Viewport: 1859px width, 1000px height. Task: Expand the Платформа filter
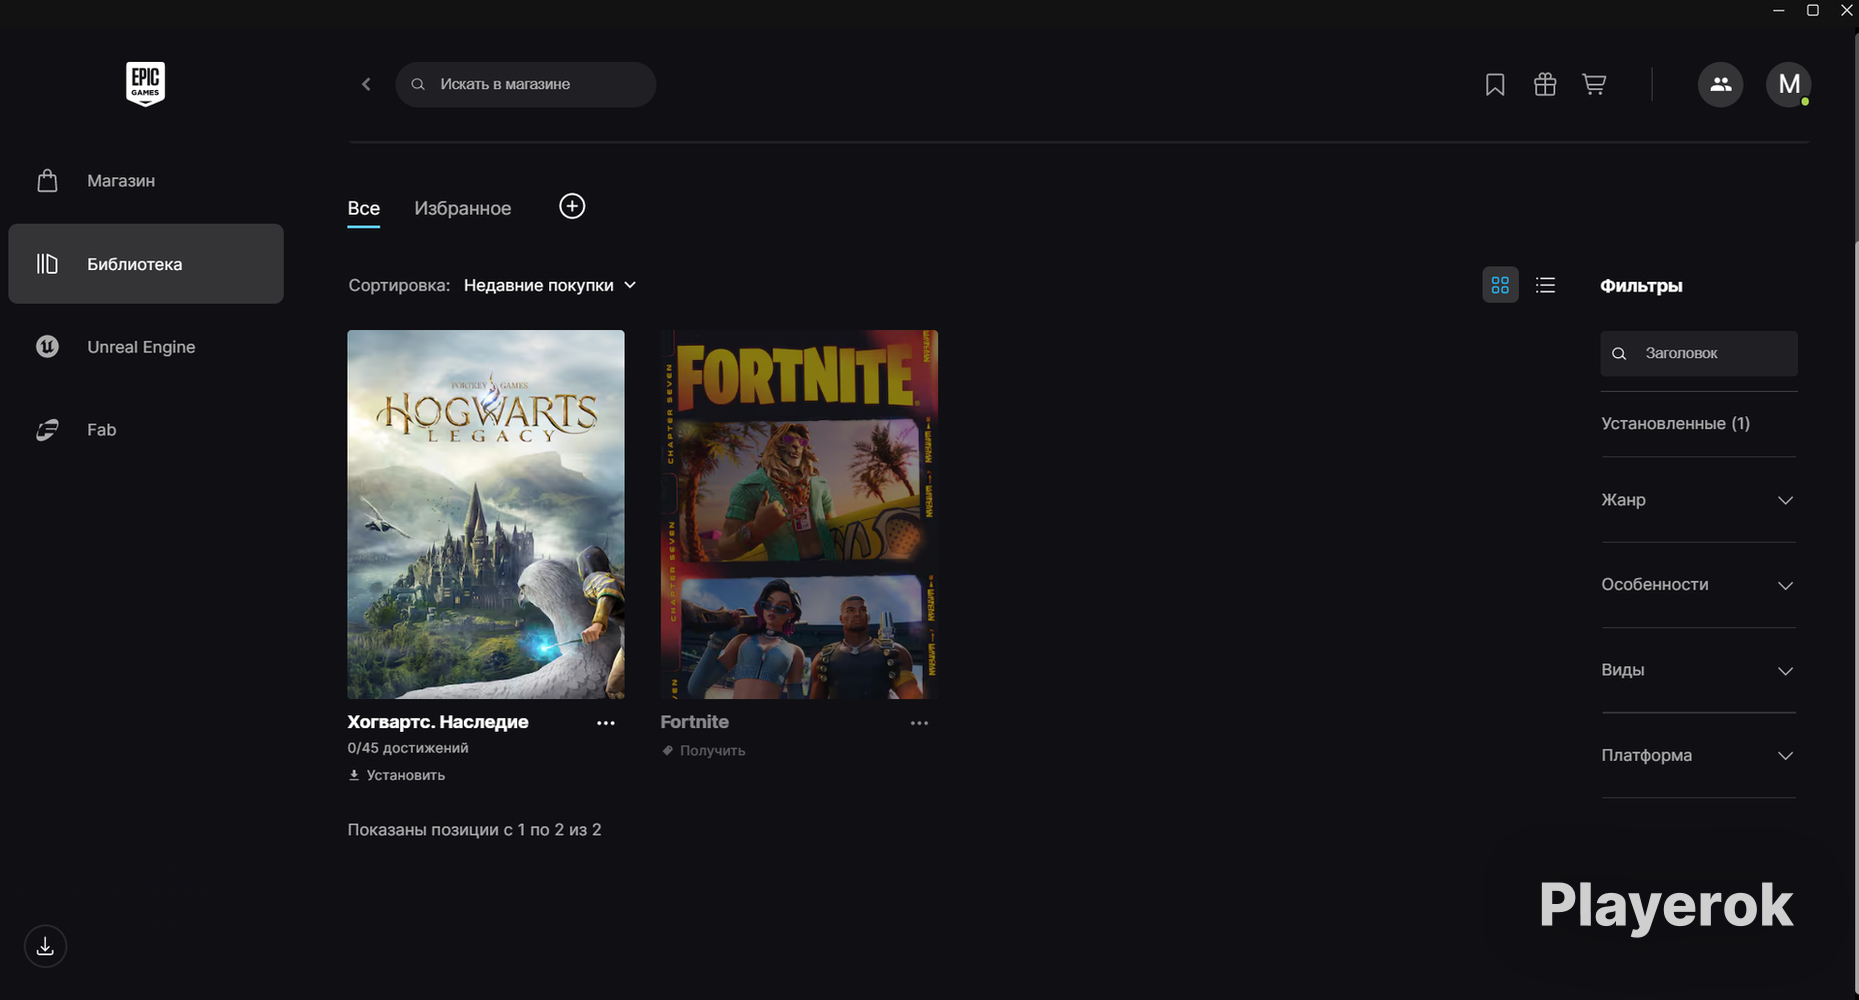pos(1698,755)
